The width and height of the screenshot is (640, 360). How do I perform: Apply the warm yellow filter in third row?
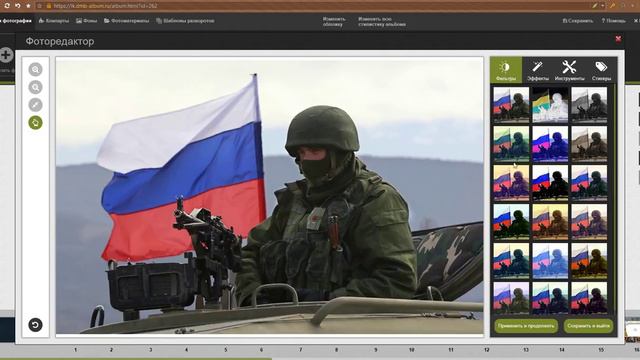pos(511,183)
